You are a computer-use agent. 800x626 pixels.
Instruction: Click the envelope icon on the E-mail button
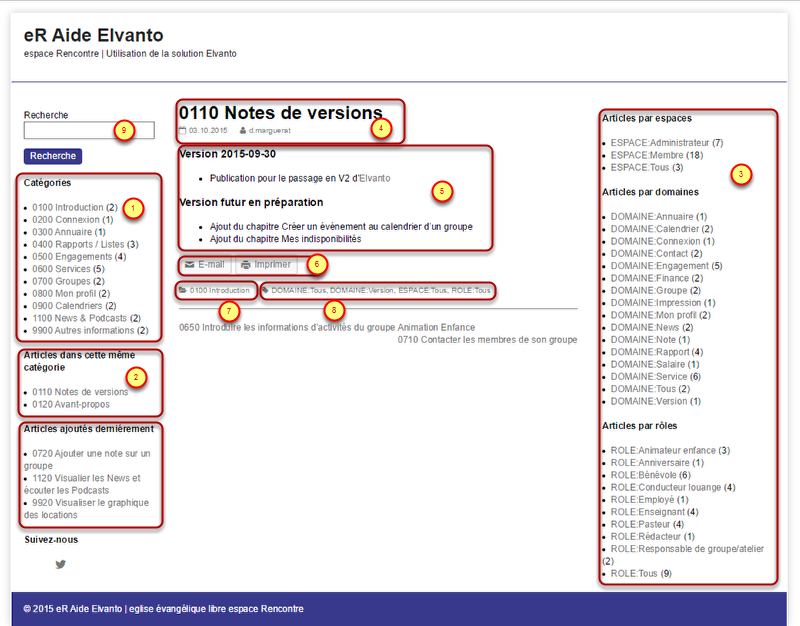pyautogui.click(x=189, y=263)
